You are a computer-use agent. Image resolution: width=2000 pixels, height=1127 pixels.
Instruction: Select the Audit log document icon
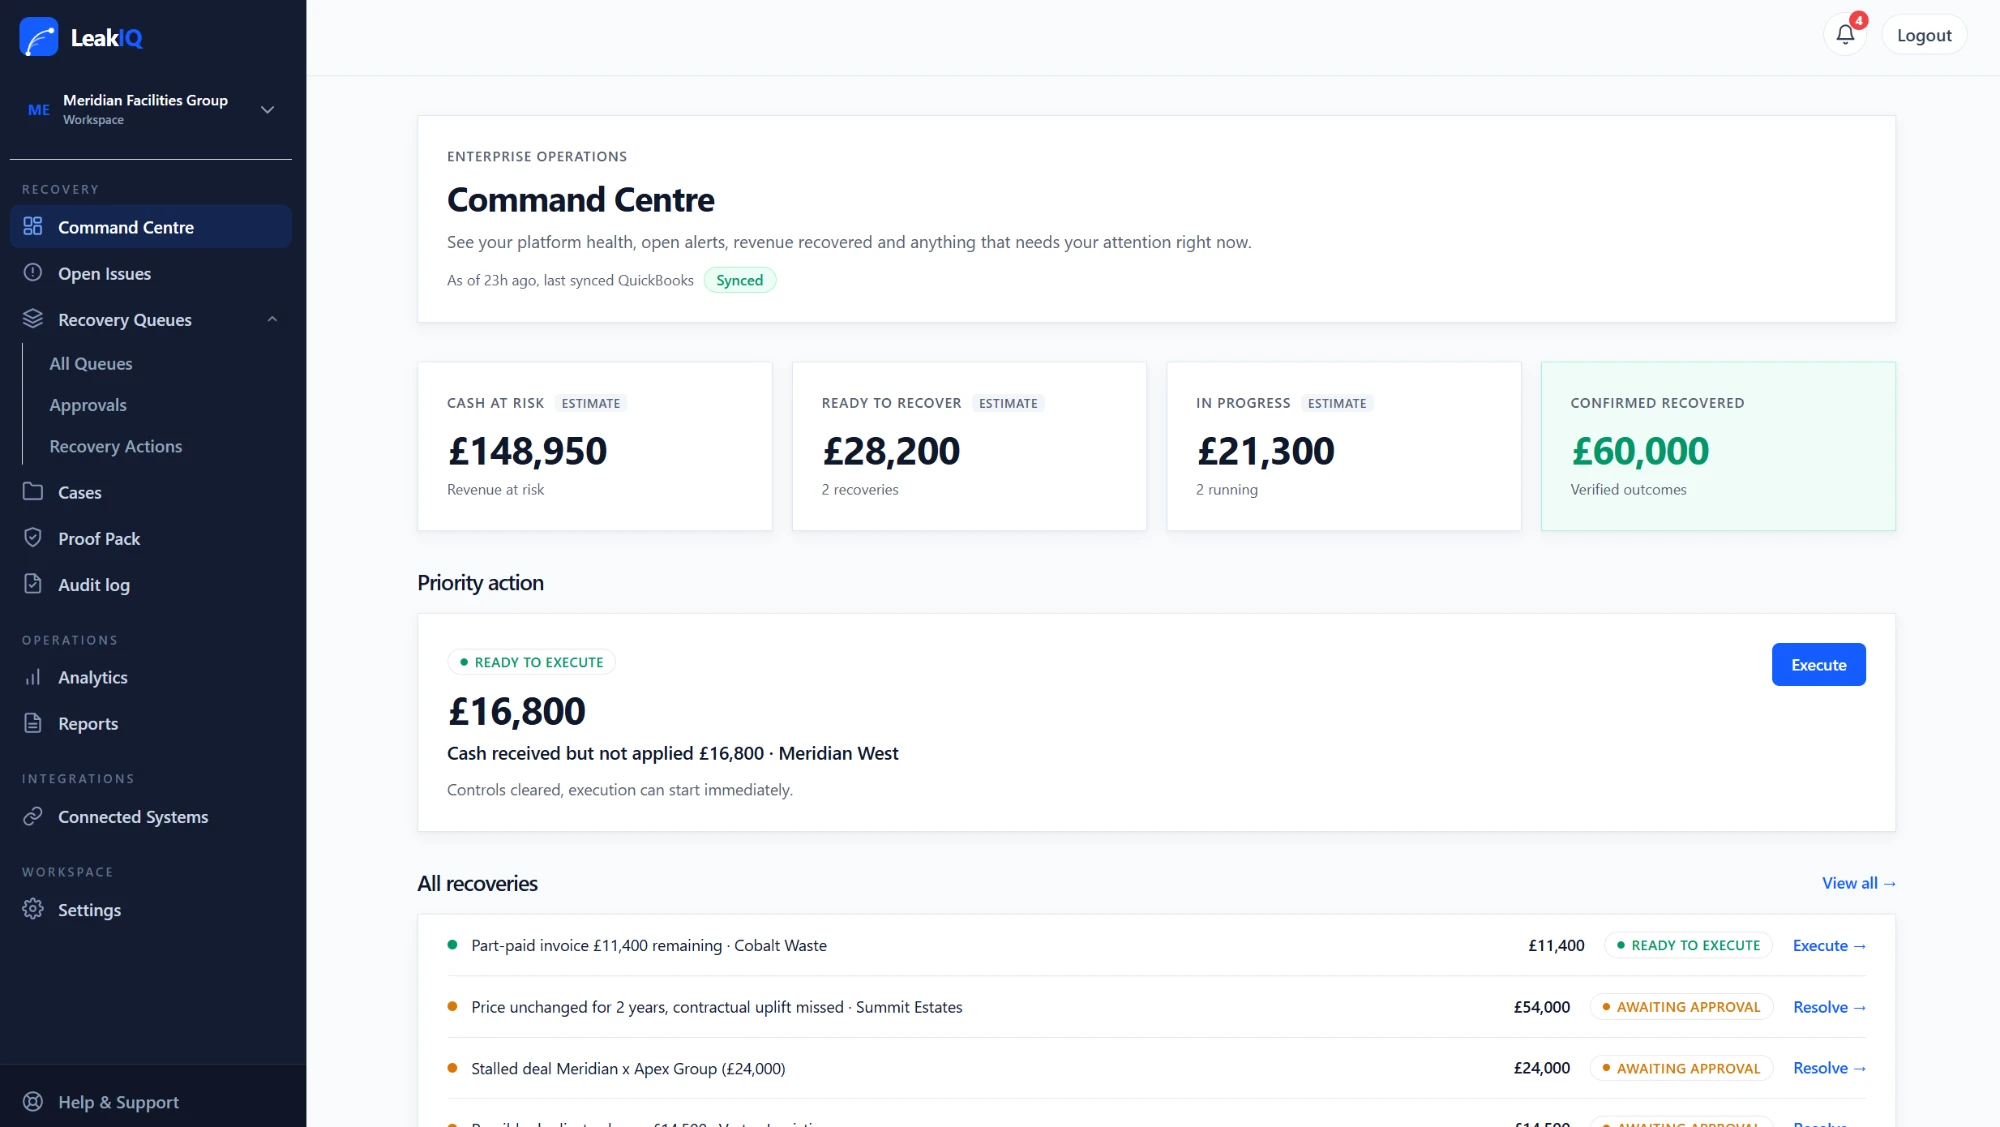pos(33,584)
